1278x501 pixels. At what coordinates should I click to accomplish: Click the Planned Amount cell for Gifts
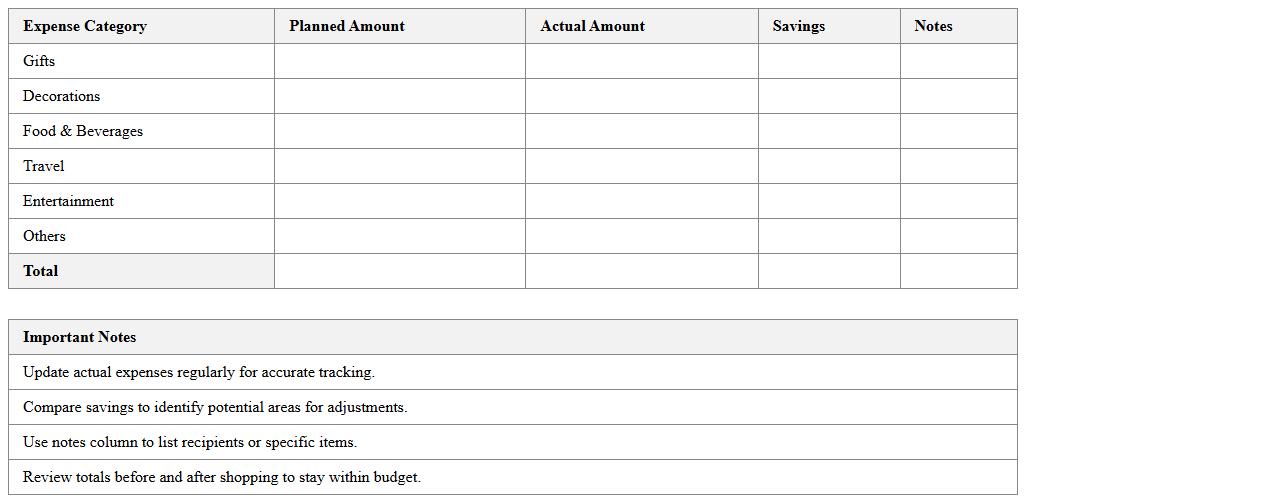[x=399, y=61]
